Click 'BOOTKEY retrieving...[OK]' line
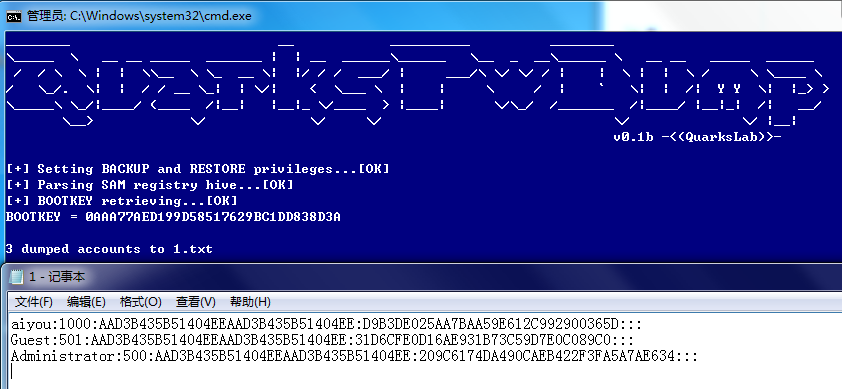Image resolution: width=842 pixels, height=389 pixels. 121,201
